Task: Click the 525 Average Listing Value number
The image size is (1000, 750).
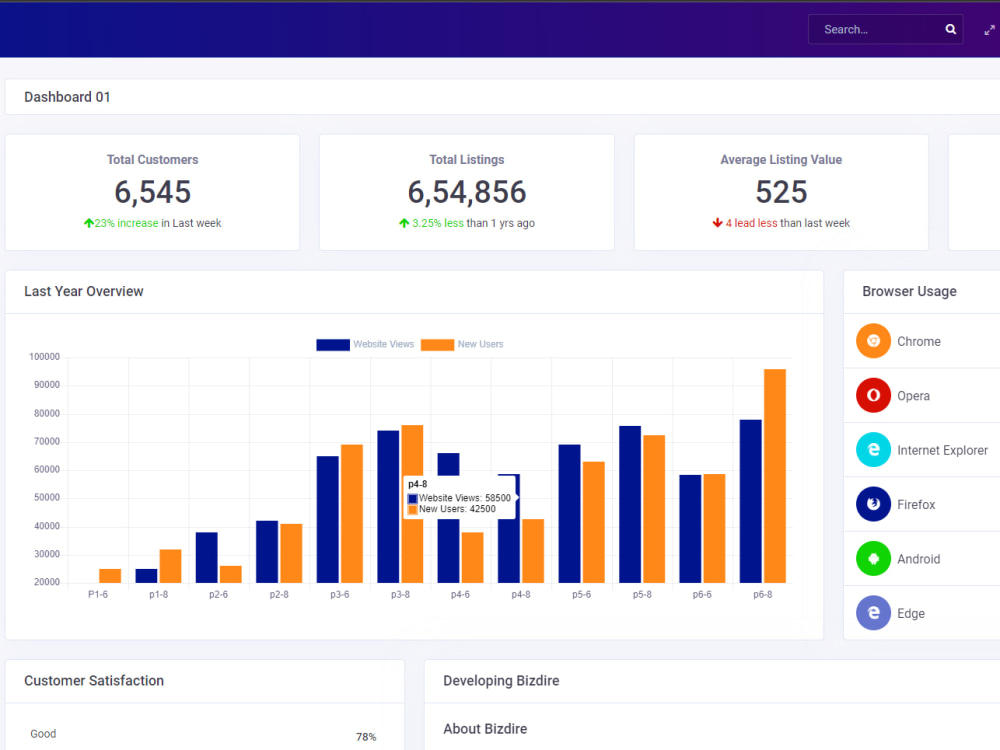Action: pos(781,192)
